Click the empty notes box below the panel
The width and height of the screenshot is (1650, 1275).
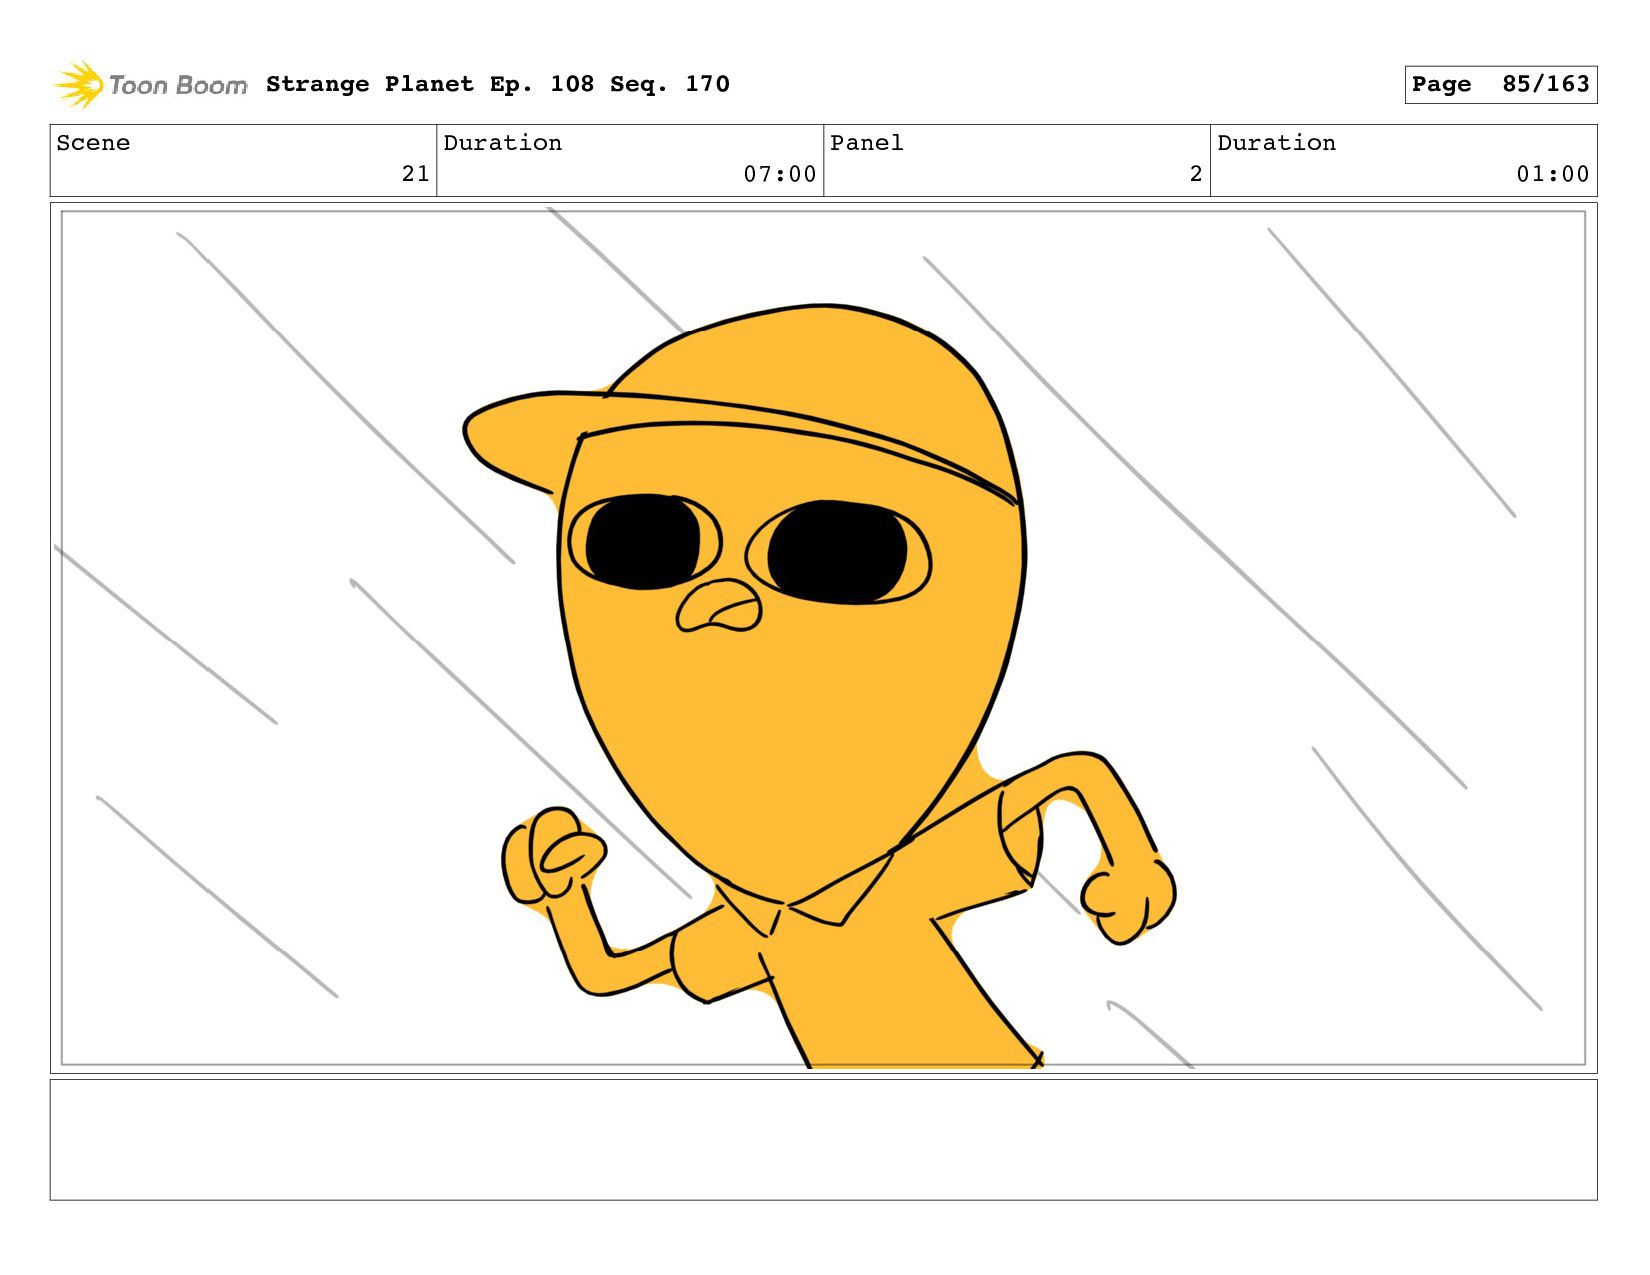pyautogui.click(x=823, y=1139)
